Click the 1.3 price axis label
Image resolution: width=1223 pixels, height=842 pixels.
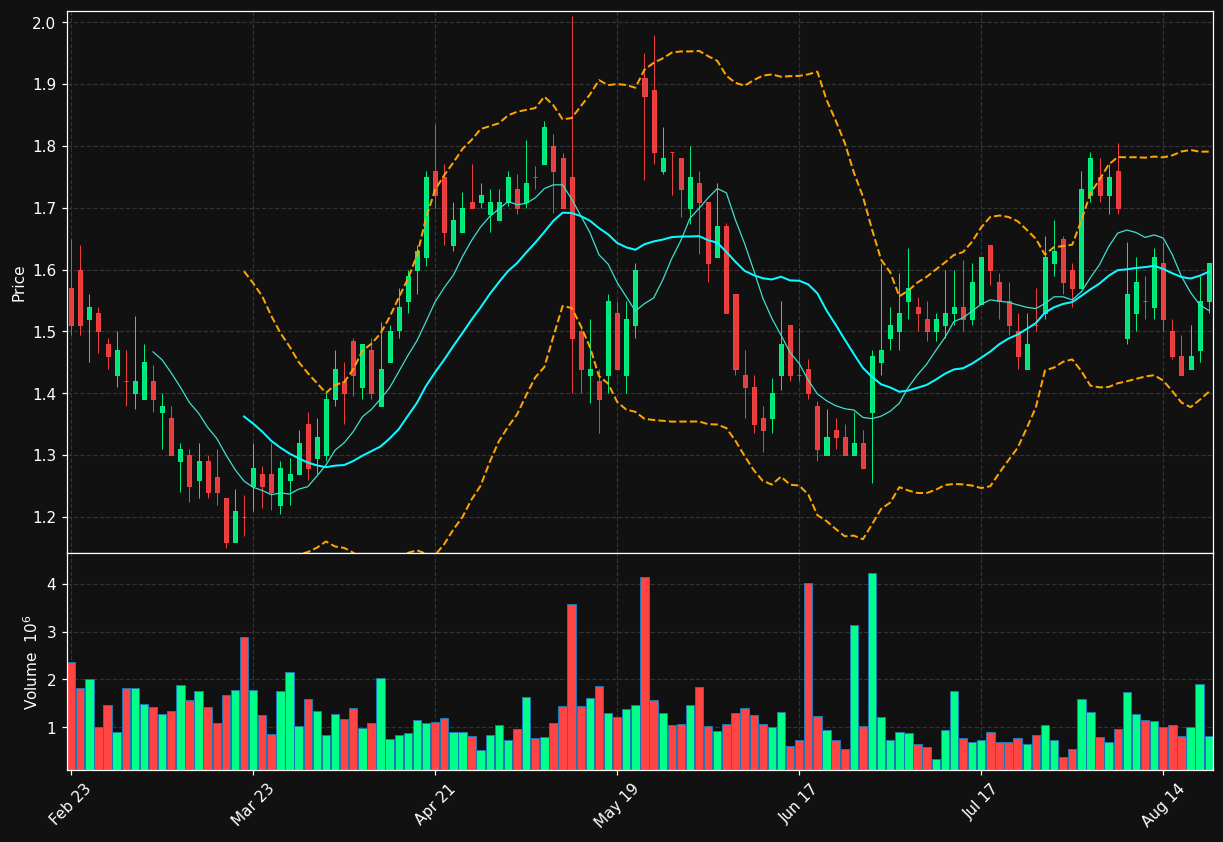[45, 456]
